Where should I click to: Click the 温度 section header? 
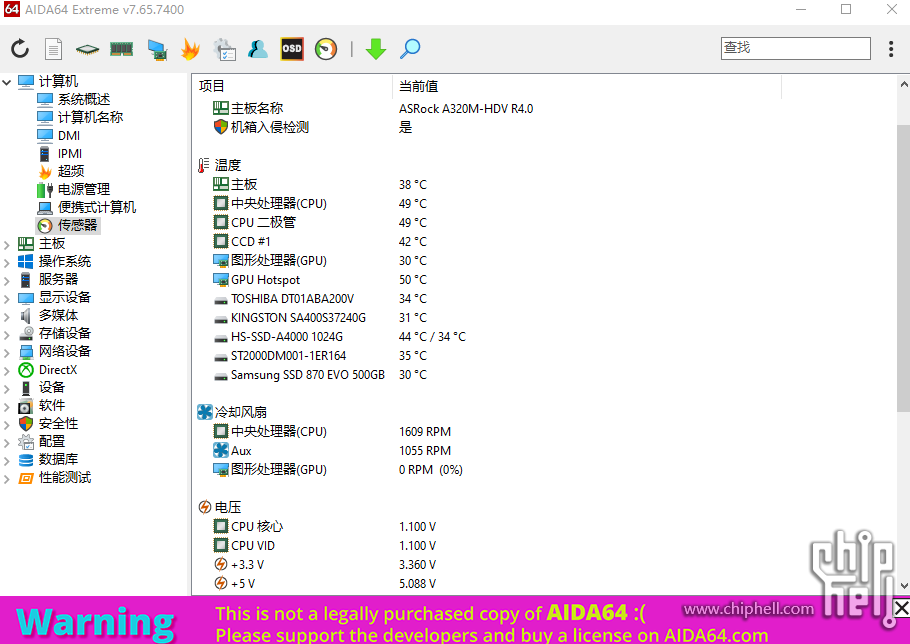point(219,165)
